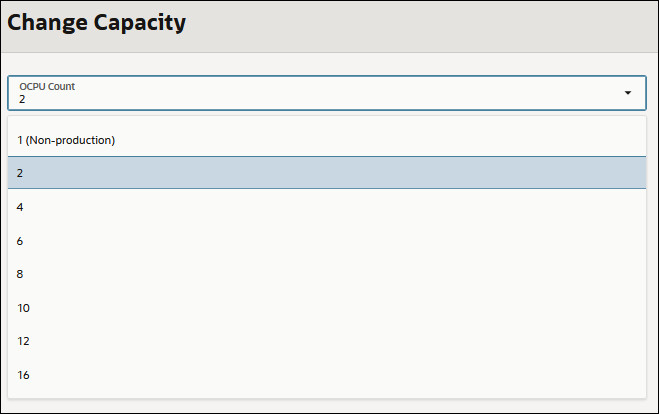Screen dimensions: 659x414
Task: Select the 1 (Non-production) option
Action: [x=66, y=140]
